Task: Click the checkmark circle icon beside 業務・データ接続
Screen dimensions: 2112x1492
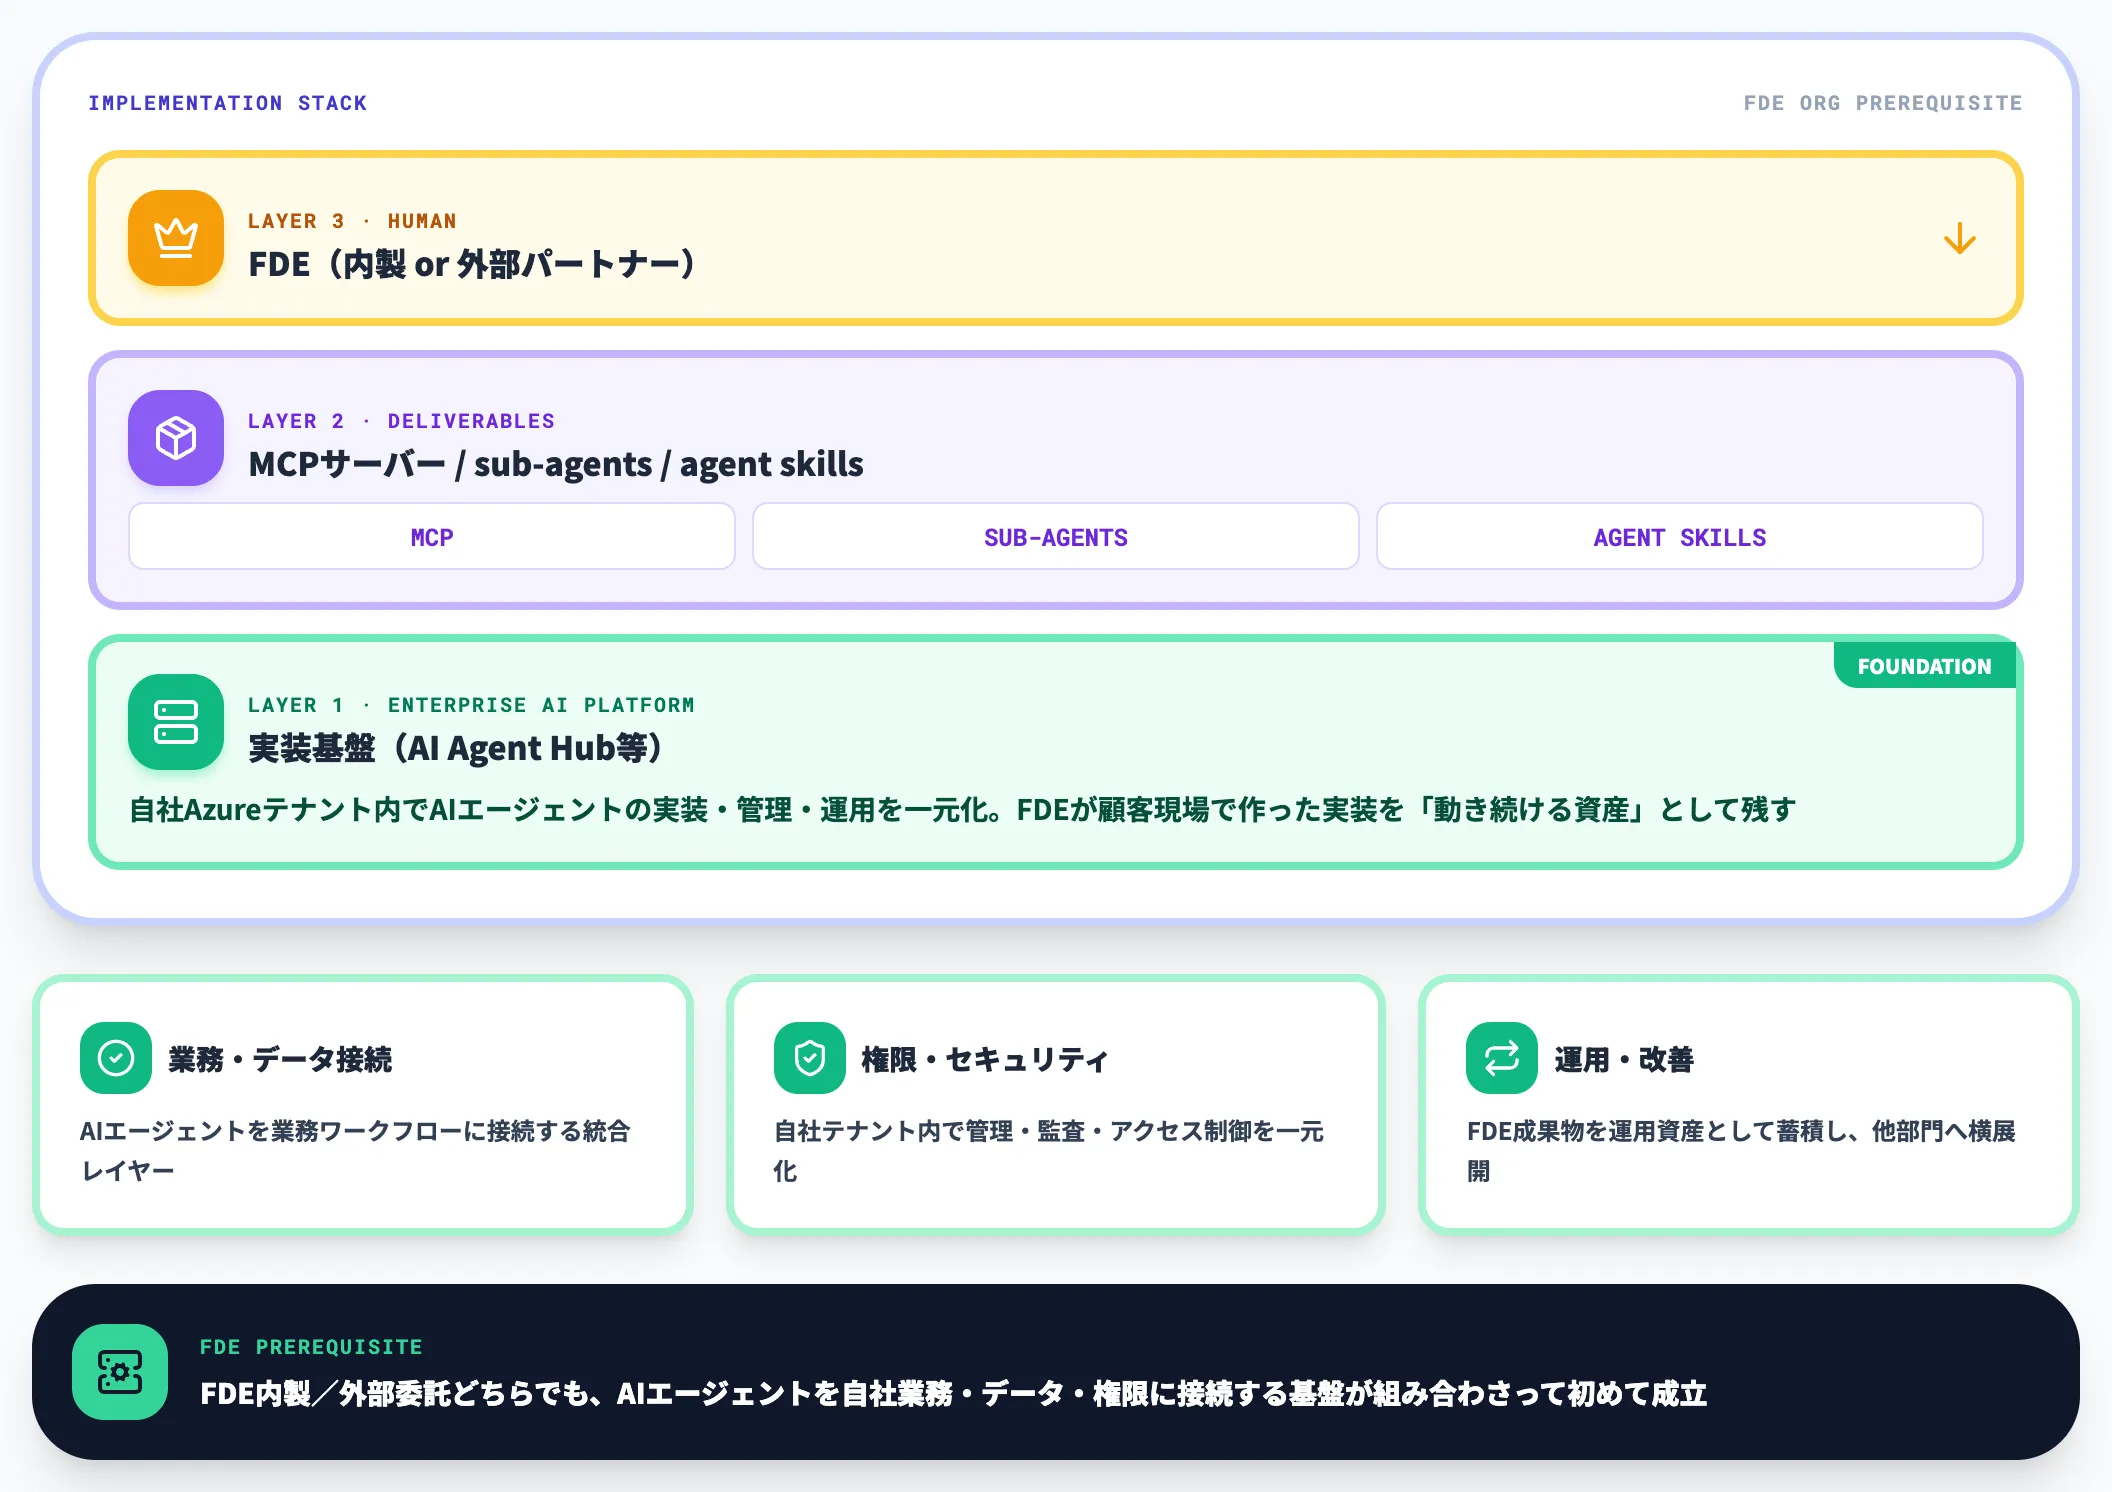Action: tap(116, 1058)
